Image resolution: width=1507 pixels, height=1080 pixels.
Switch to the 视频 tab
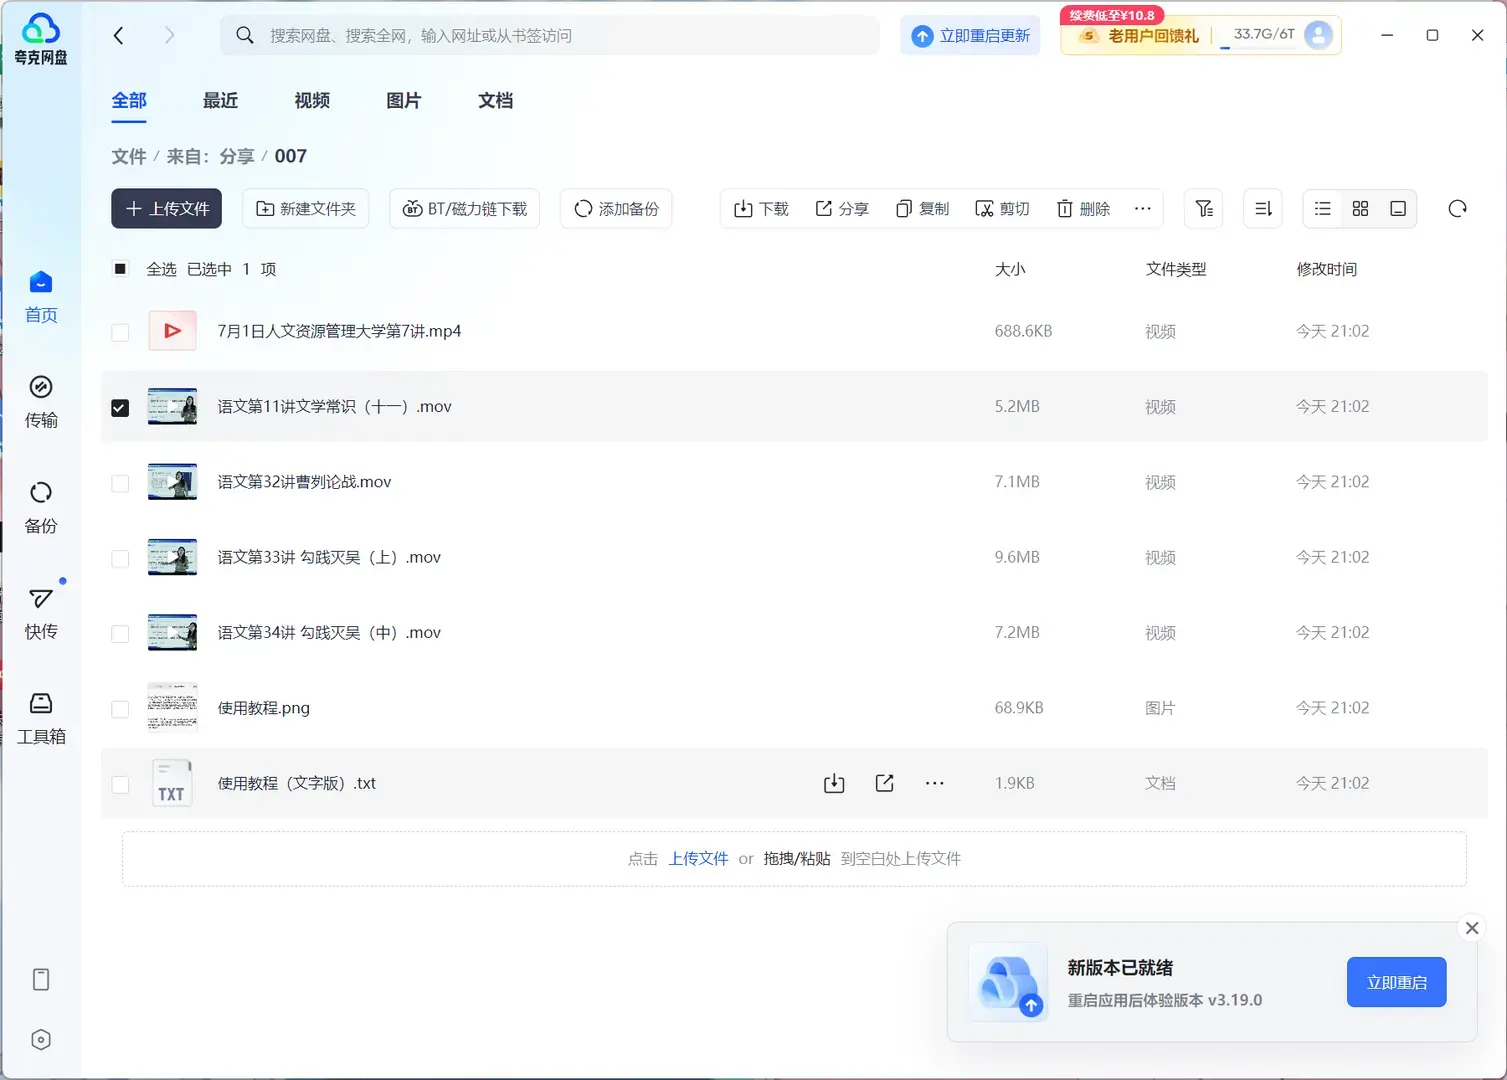(312, 101)
